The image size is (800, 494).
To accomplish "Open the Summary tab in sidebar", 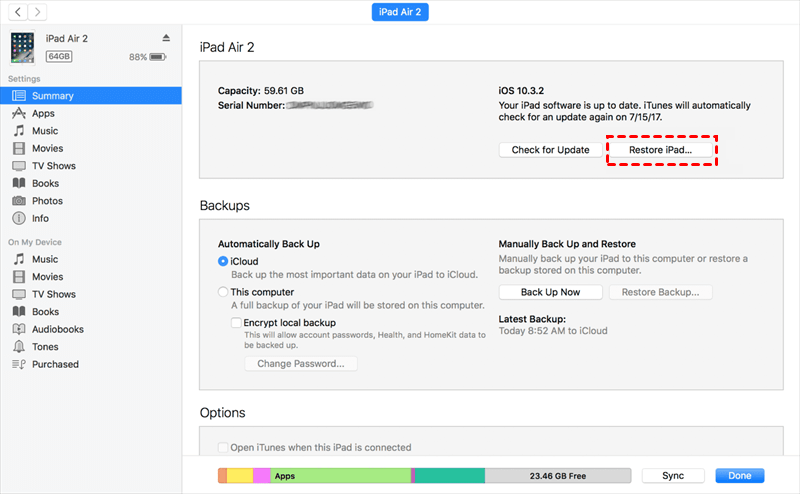I will click(x=52, y=96).
